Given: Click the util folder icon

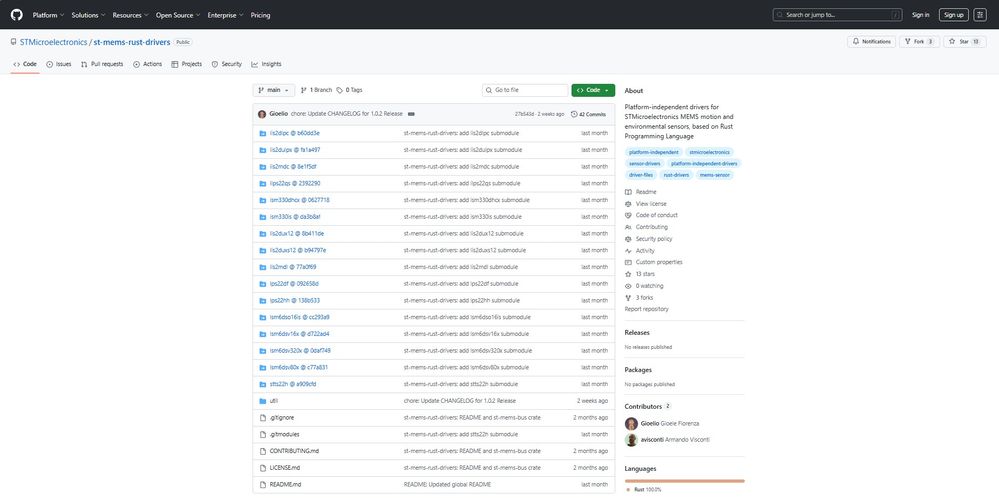Looking at the screenshot, I should [262, 401].
